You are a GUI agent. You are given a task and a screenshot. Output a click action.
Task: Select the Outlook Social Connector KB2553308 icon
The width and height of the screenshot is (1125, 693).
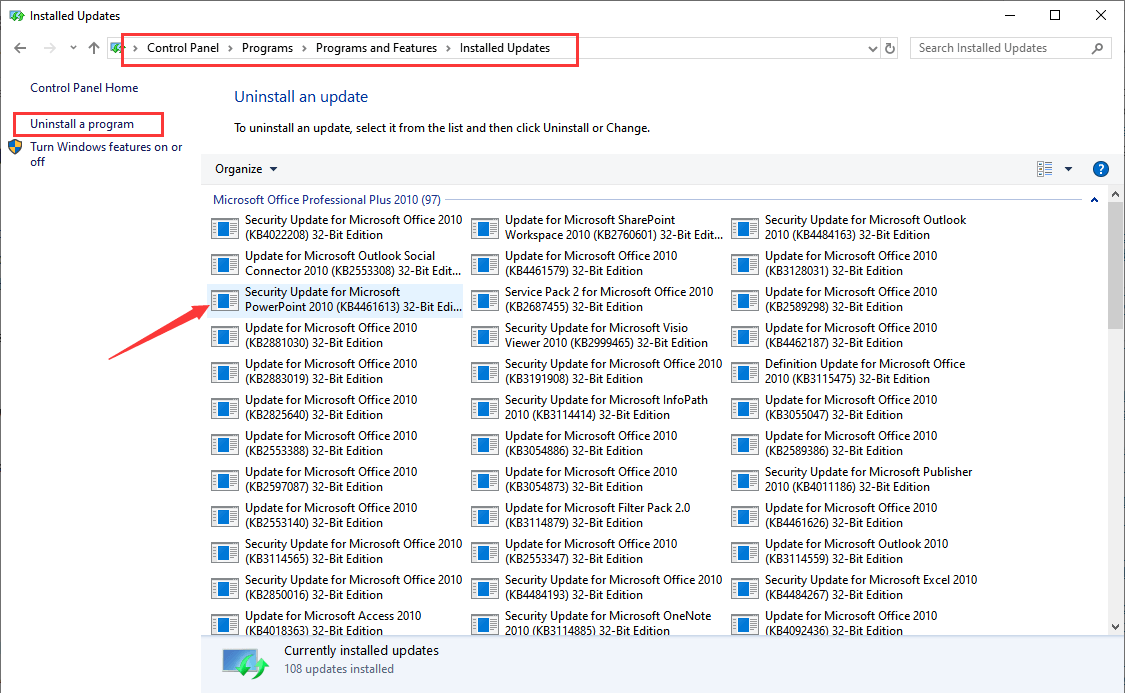[x=225, y=264]
